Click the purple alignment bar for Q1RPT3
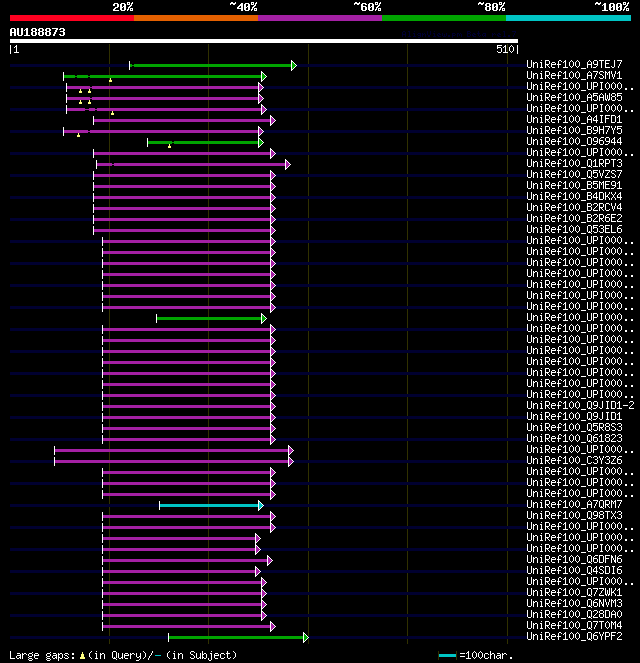The width and height of the screenshot is (640, 663). [x=191, y=164]
